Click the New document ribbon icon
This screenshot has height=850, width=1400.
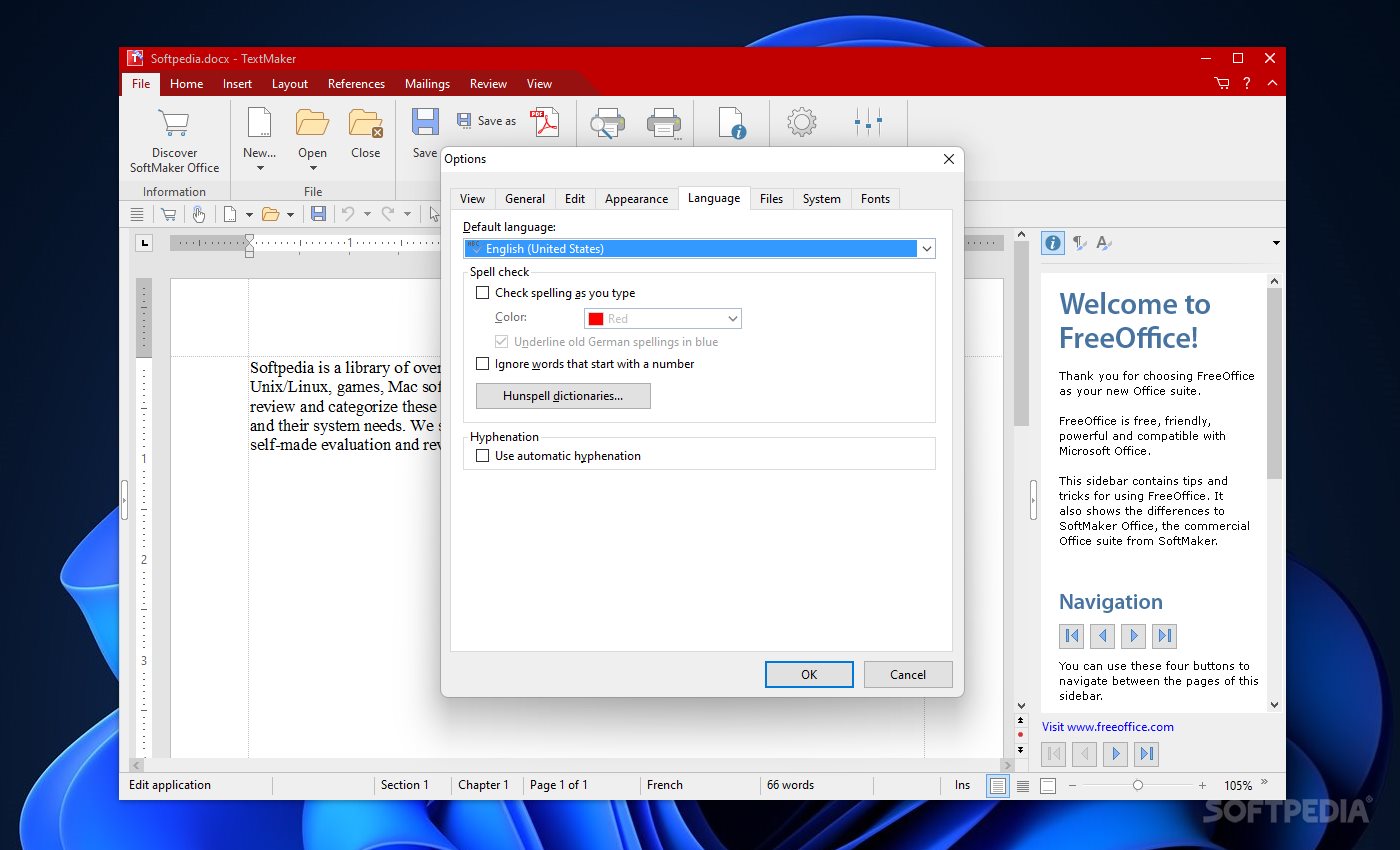(259, 123)
